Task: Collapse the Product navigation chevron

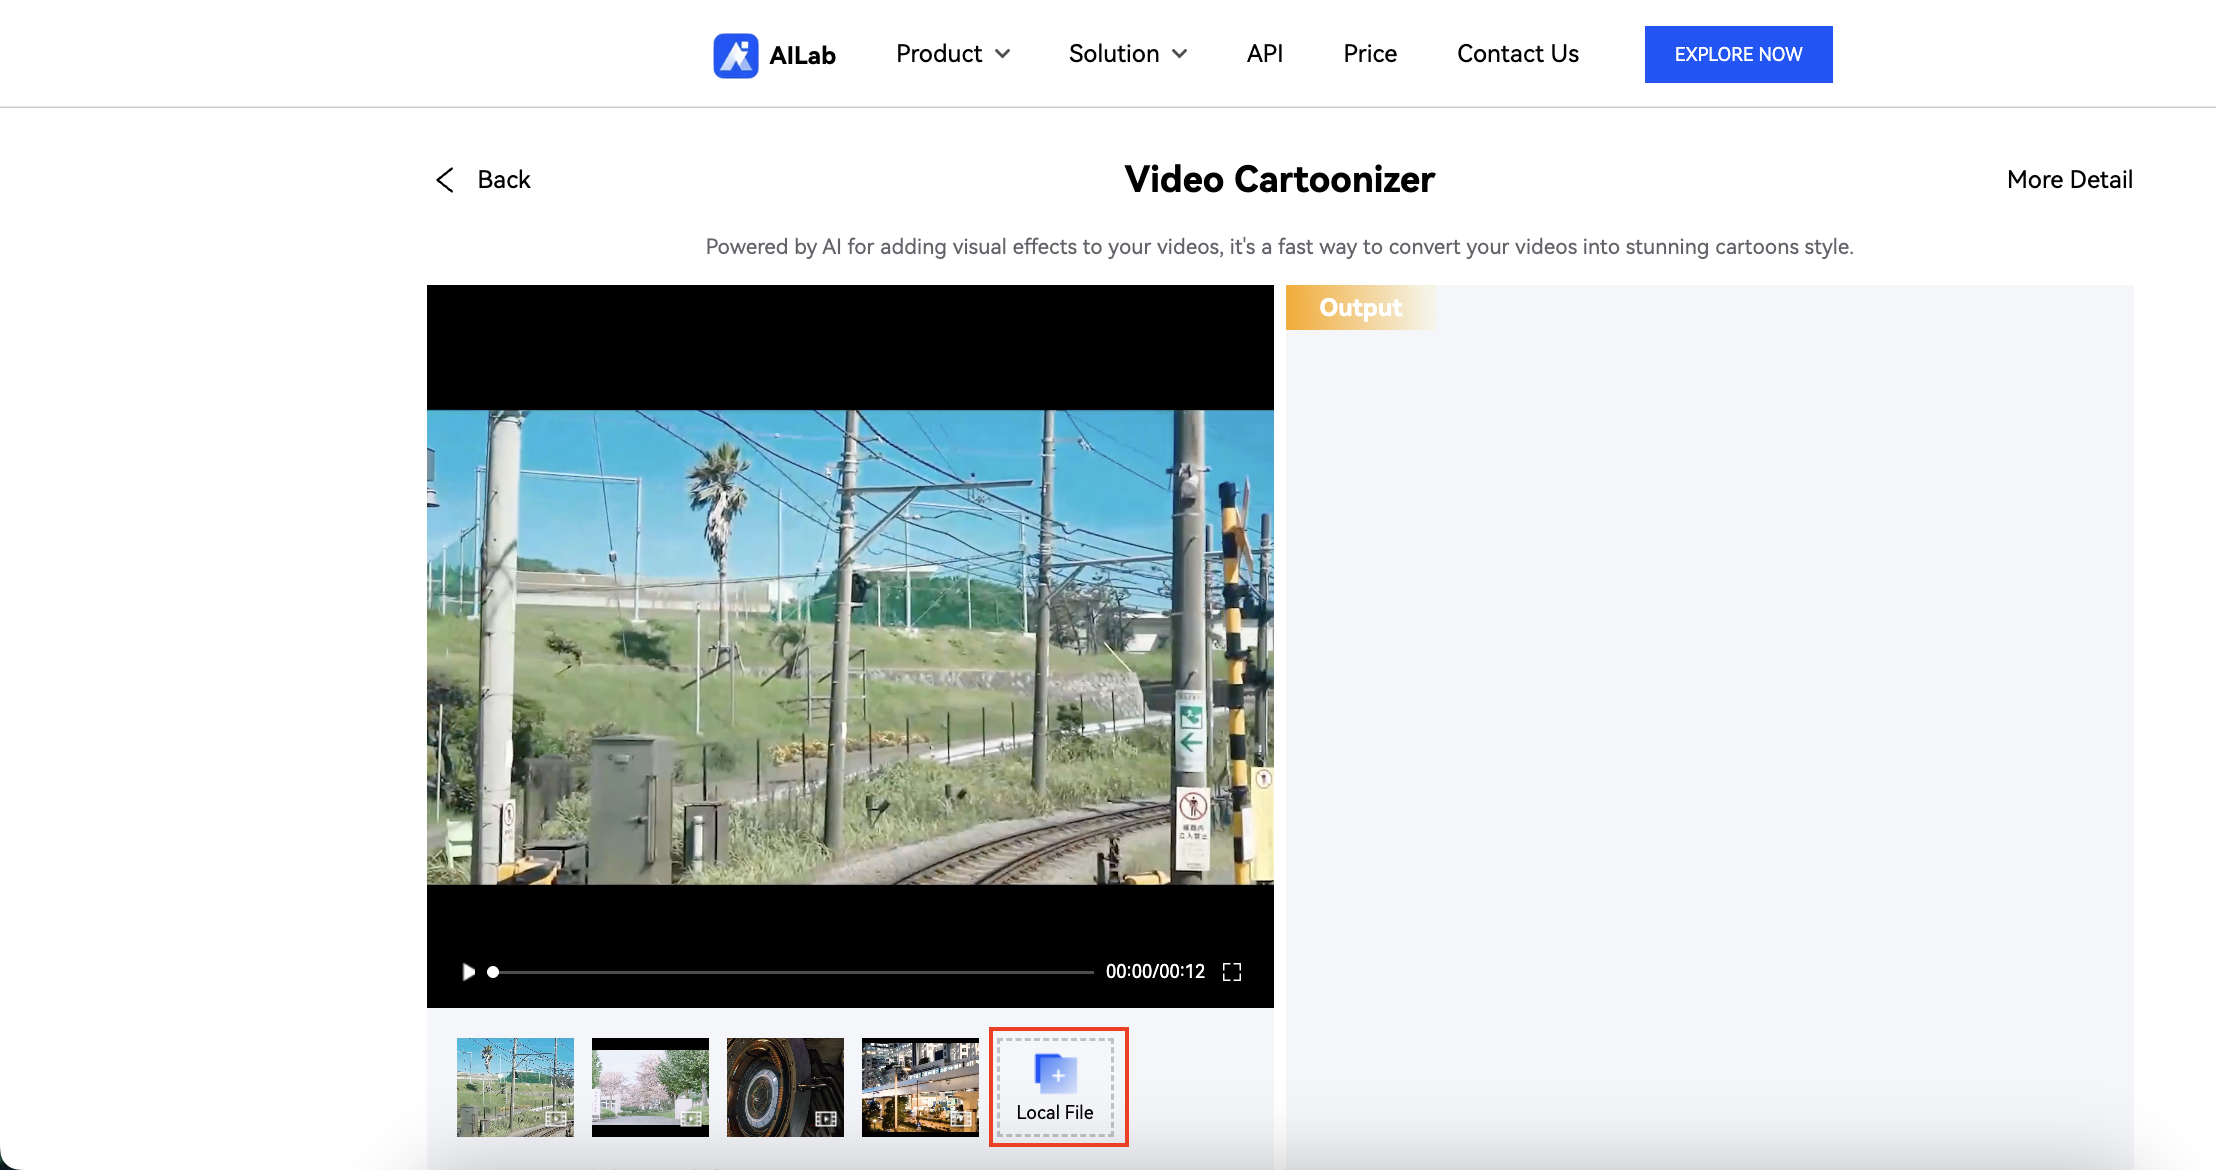Action: (1004, 55)
